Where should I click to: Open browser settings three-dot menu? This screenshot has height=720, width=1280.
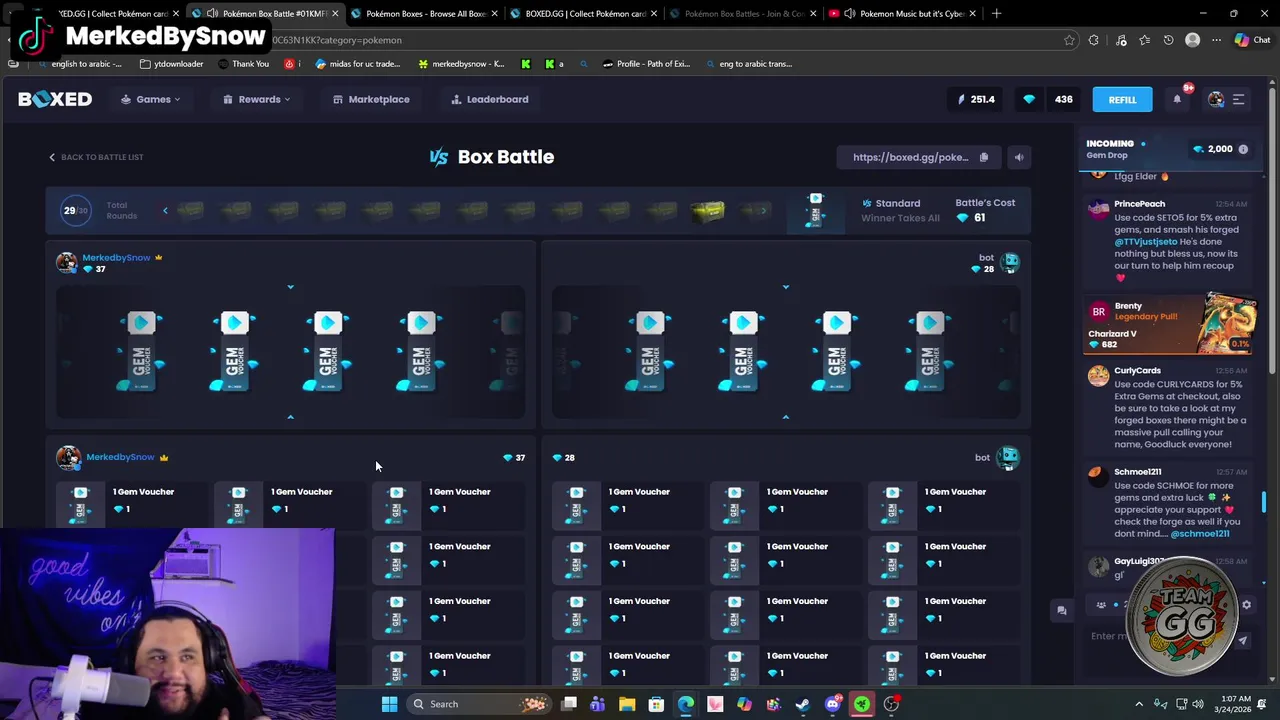coord(1216,40)
